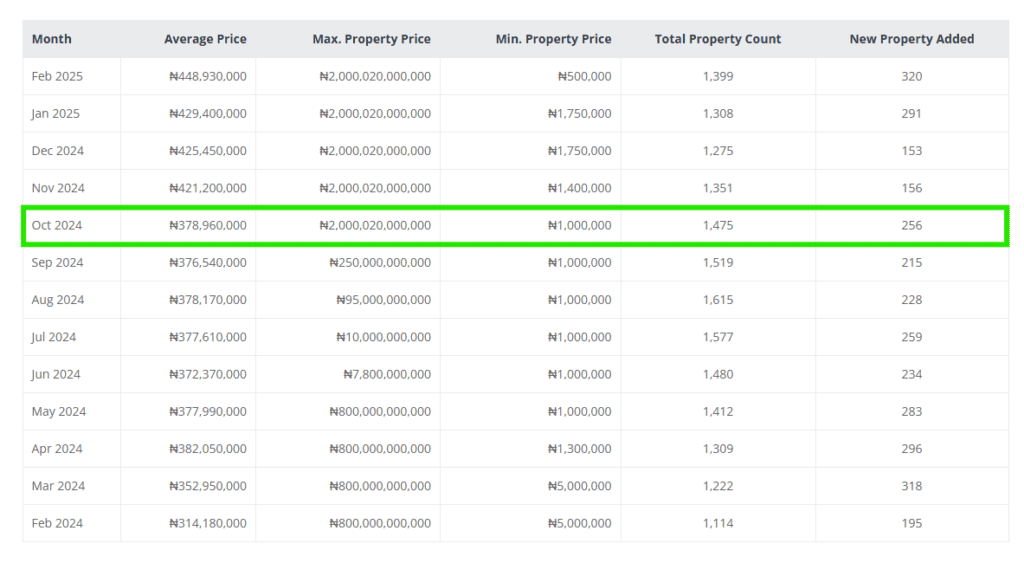This screenshot has height=563, width=1024.
Task: Click min price ₦1,400,000
Action: 579,188
